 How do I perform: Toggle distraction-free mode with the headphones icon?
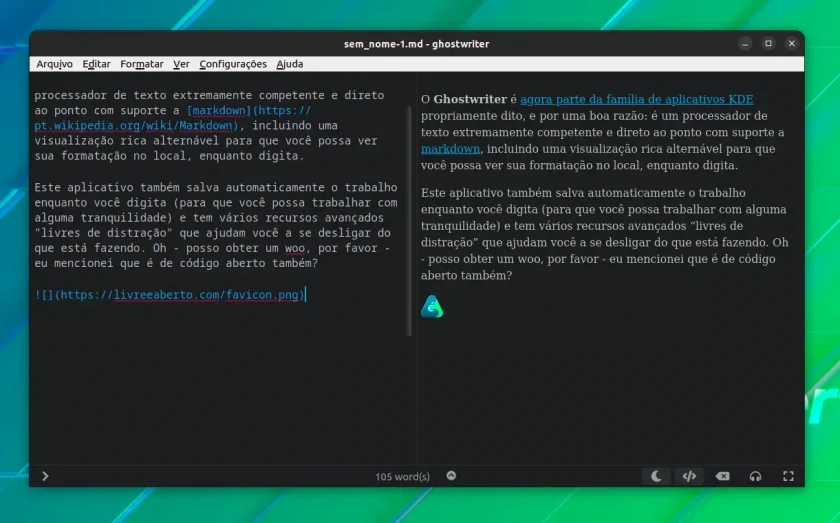coord(755,476)
